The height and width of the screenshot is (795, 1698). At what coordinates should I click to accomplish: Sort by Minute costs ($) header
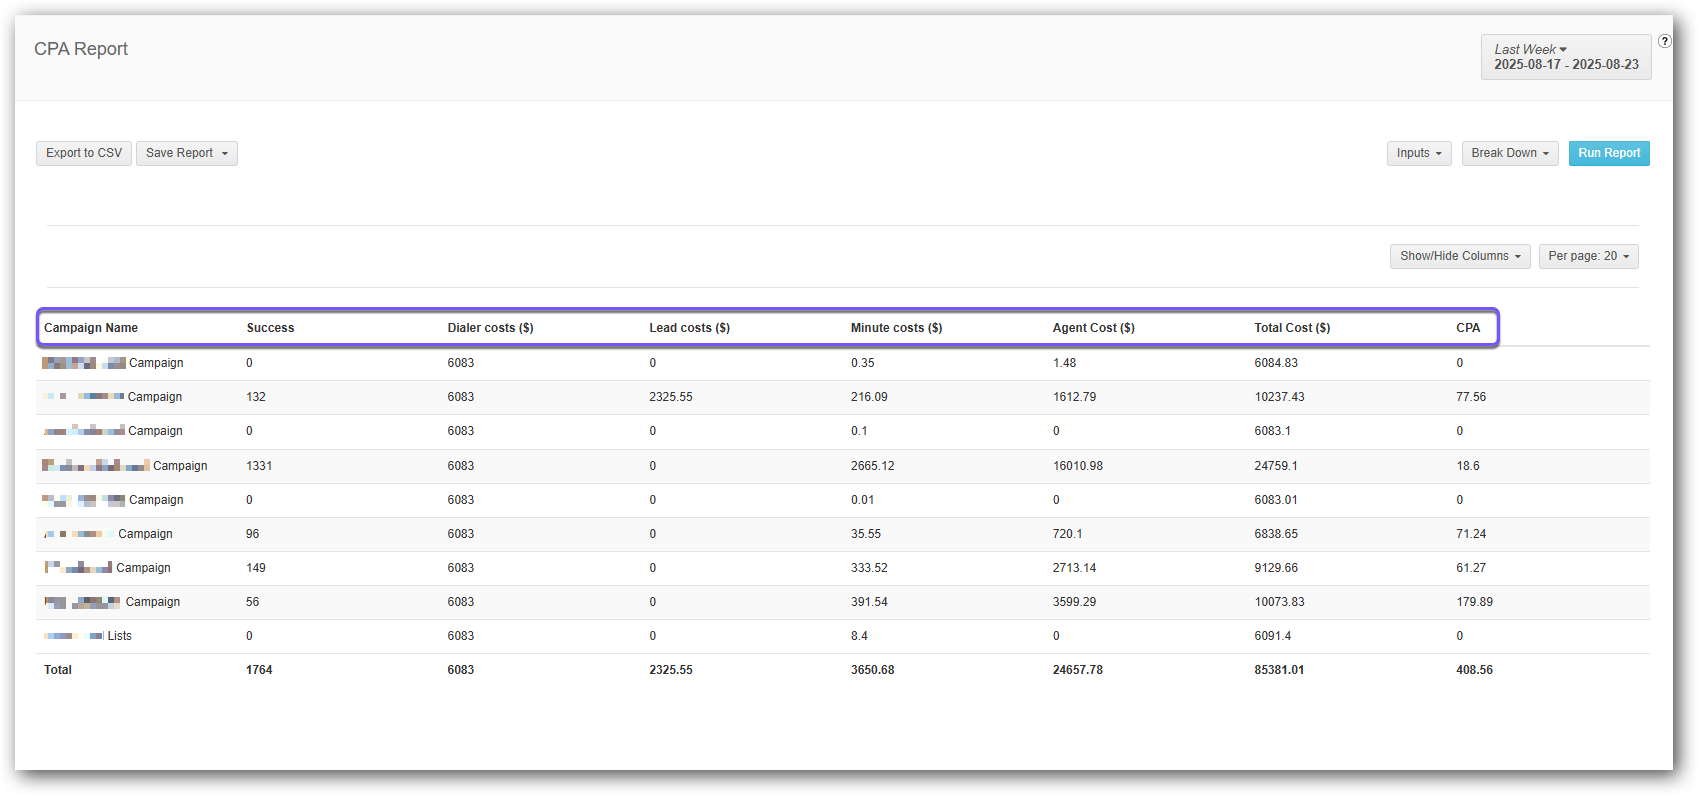tap(897, 328)
